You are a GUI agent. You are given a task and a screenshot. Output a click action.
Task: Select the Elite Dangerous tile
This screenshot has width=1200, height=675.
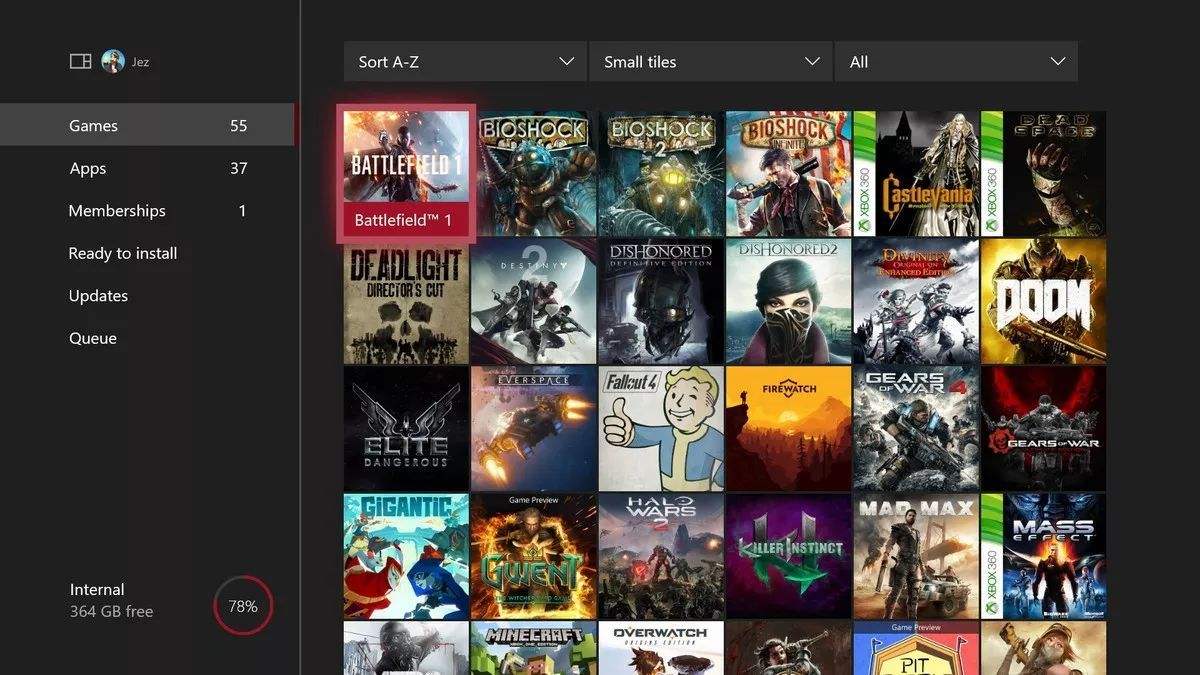coord(406,428)
